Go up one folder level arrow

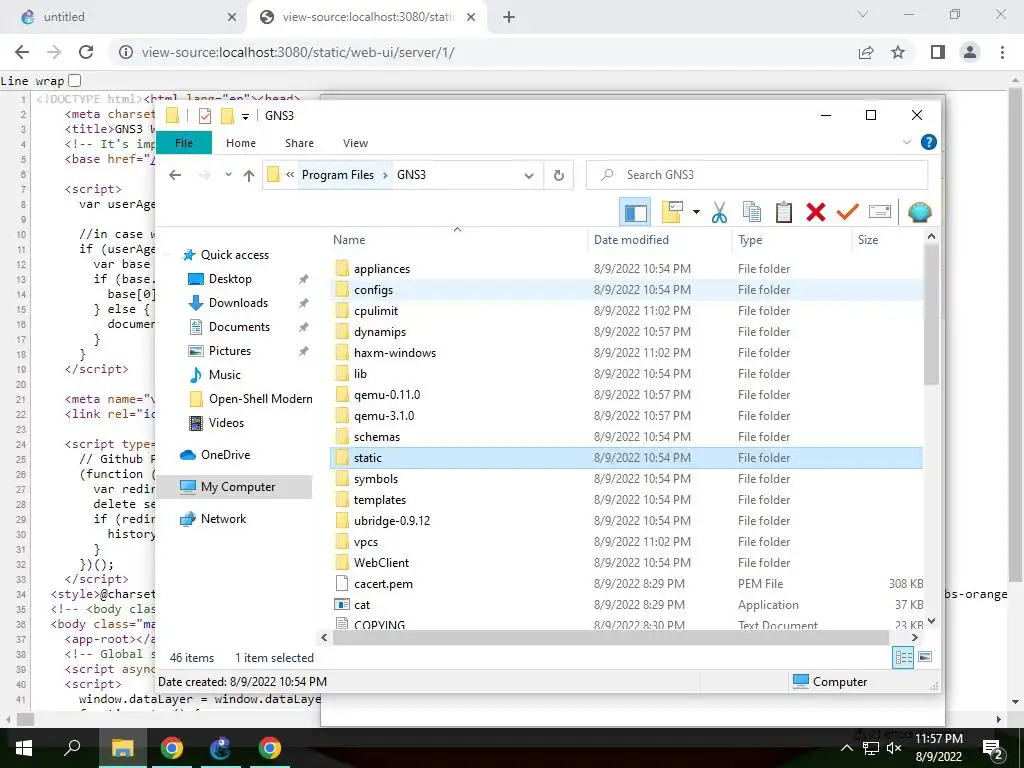click(x=249, y=175)
